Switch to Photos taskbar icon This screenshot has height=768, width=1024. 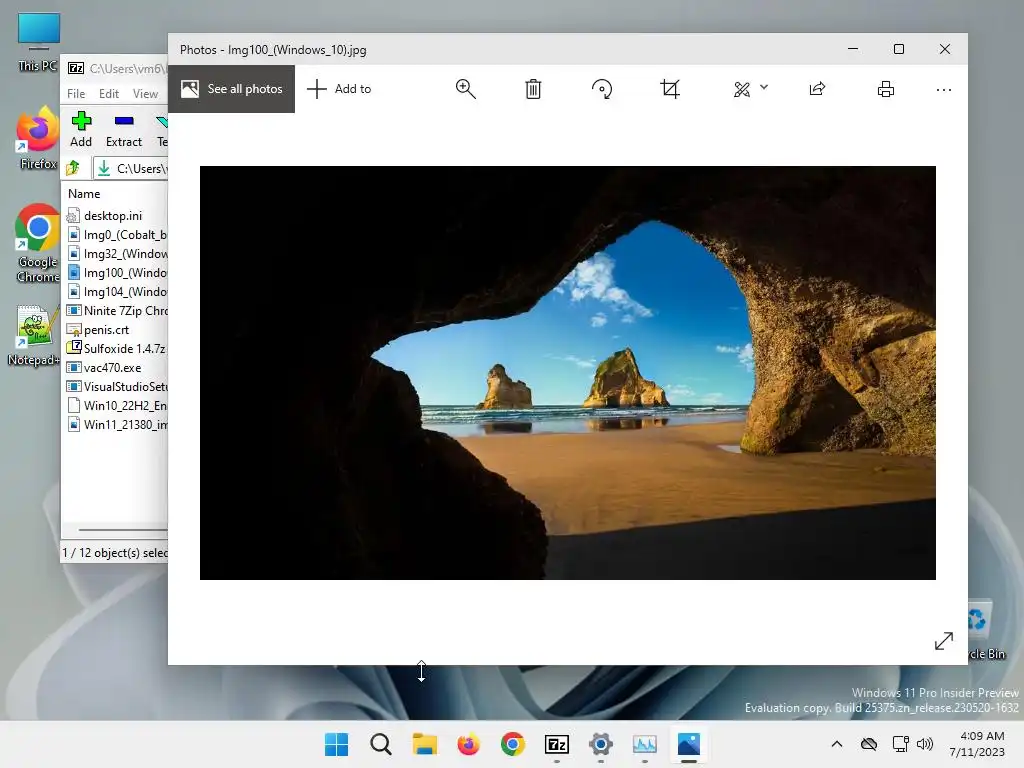[x=688, y=744]
